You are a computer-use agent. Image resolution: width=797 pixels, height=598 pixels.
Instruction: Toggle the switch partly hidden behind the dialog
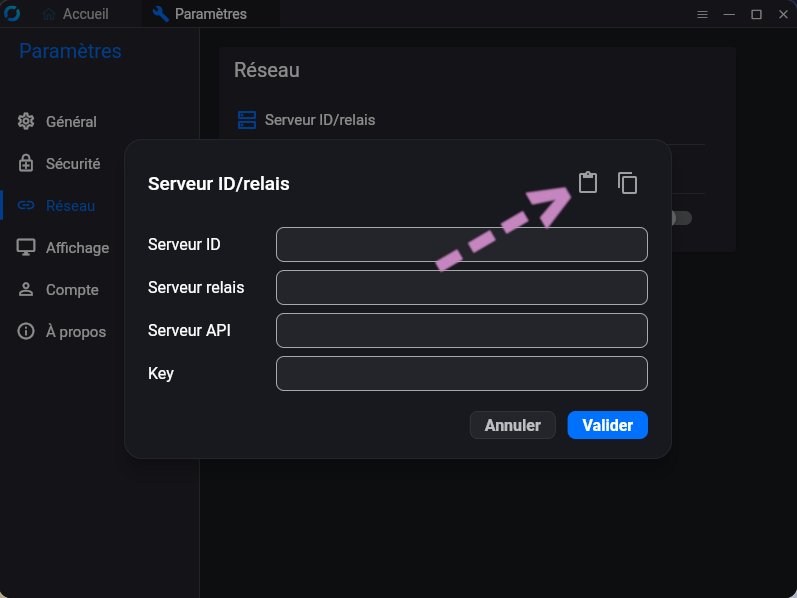[x=681, y=218]
